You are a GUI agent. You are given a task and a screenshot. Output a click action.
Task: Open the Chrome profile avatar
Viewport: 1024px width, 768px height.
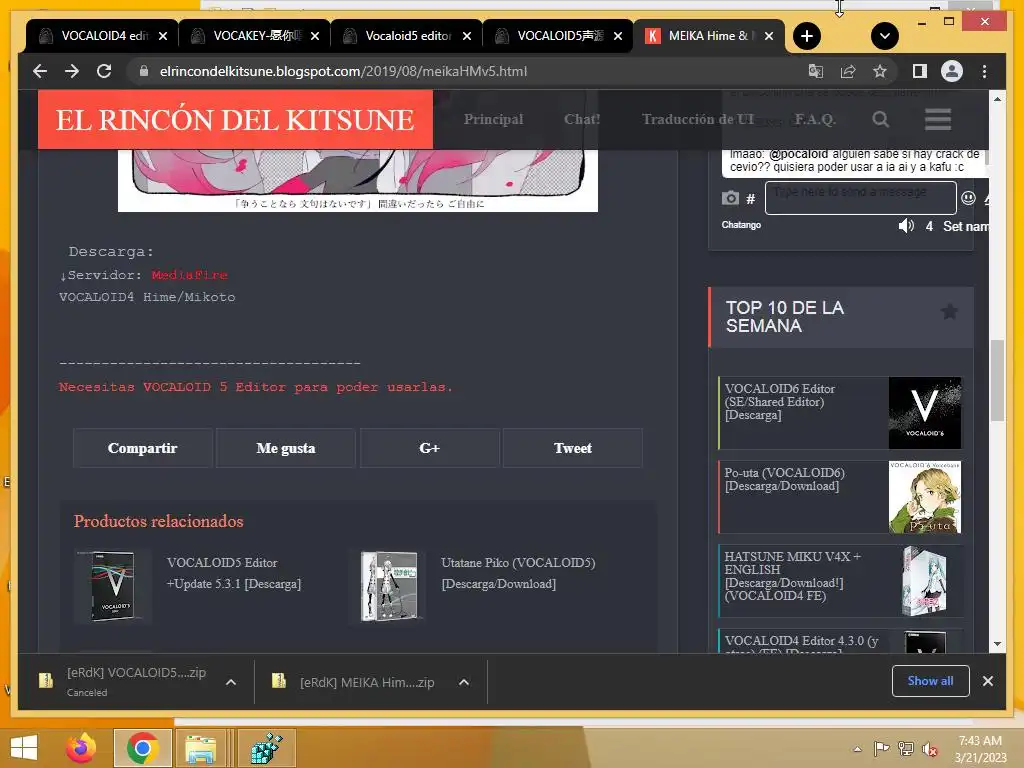point(952,71)
